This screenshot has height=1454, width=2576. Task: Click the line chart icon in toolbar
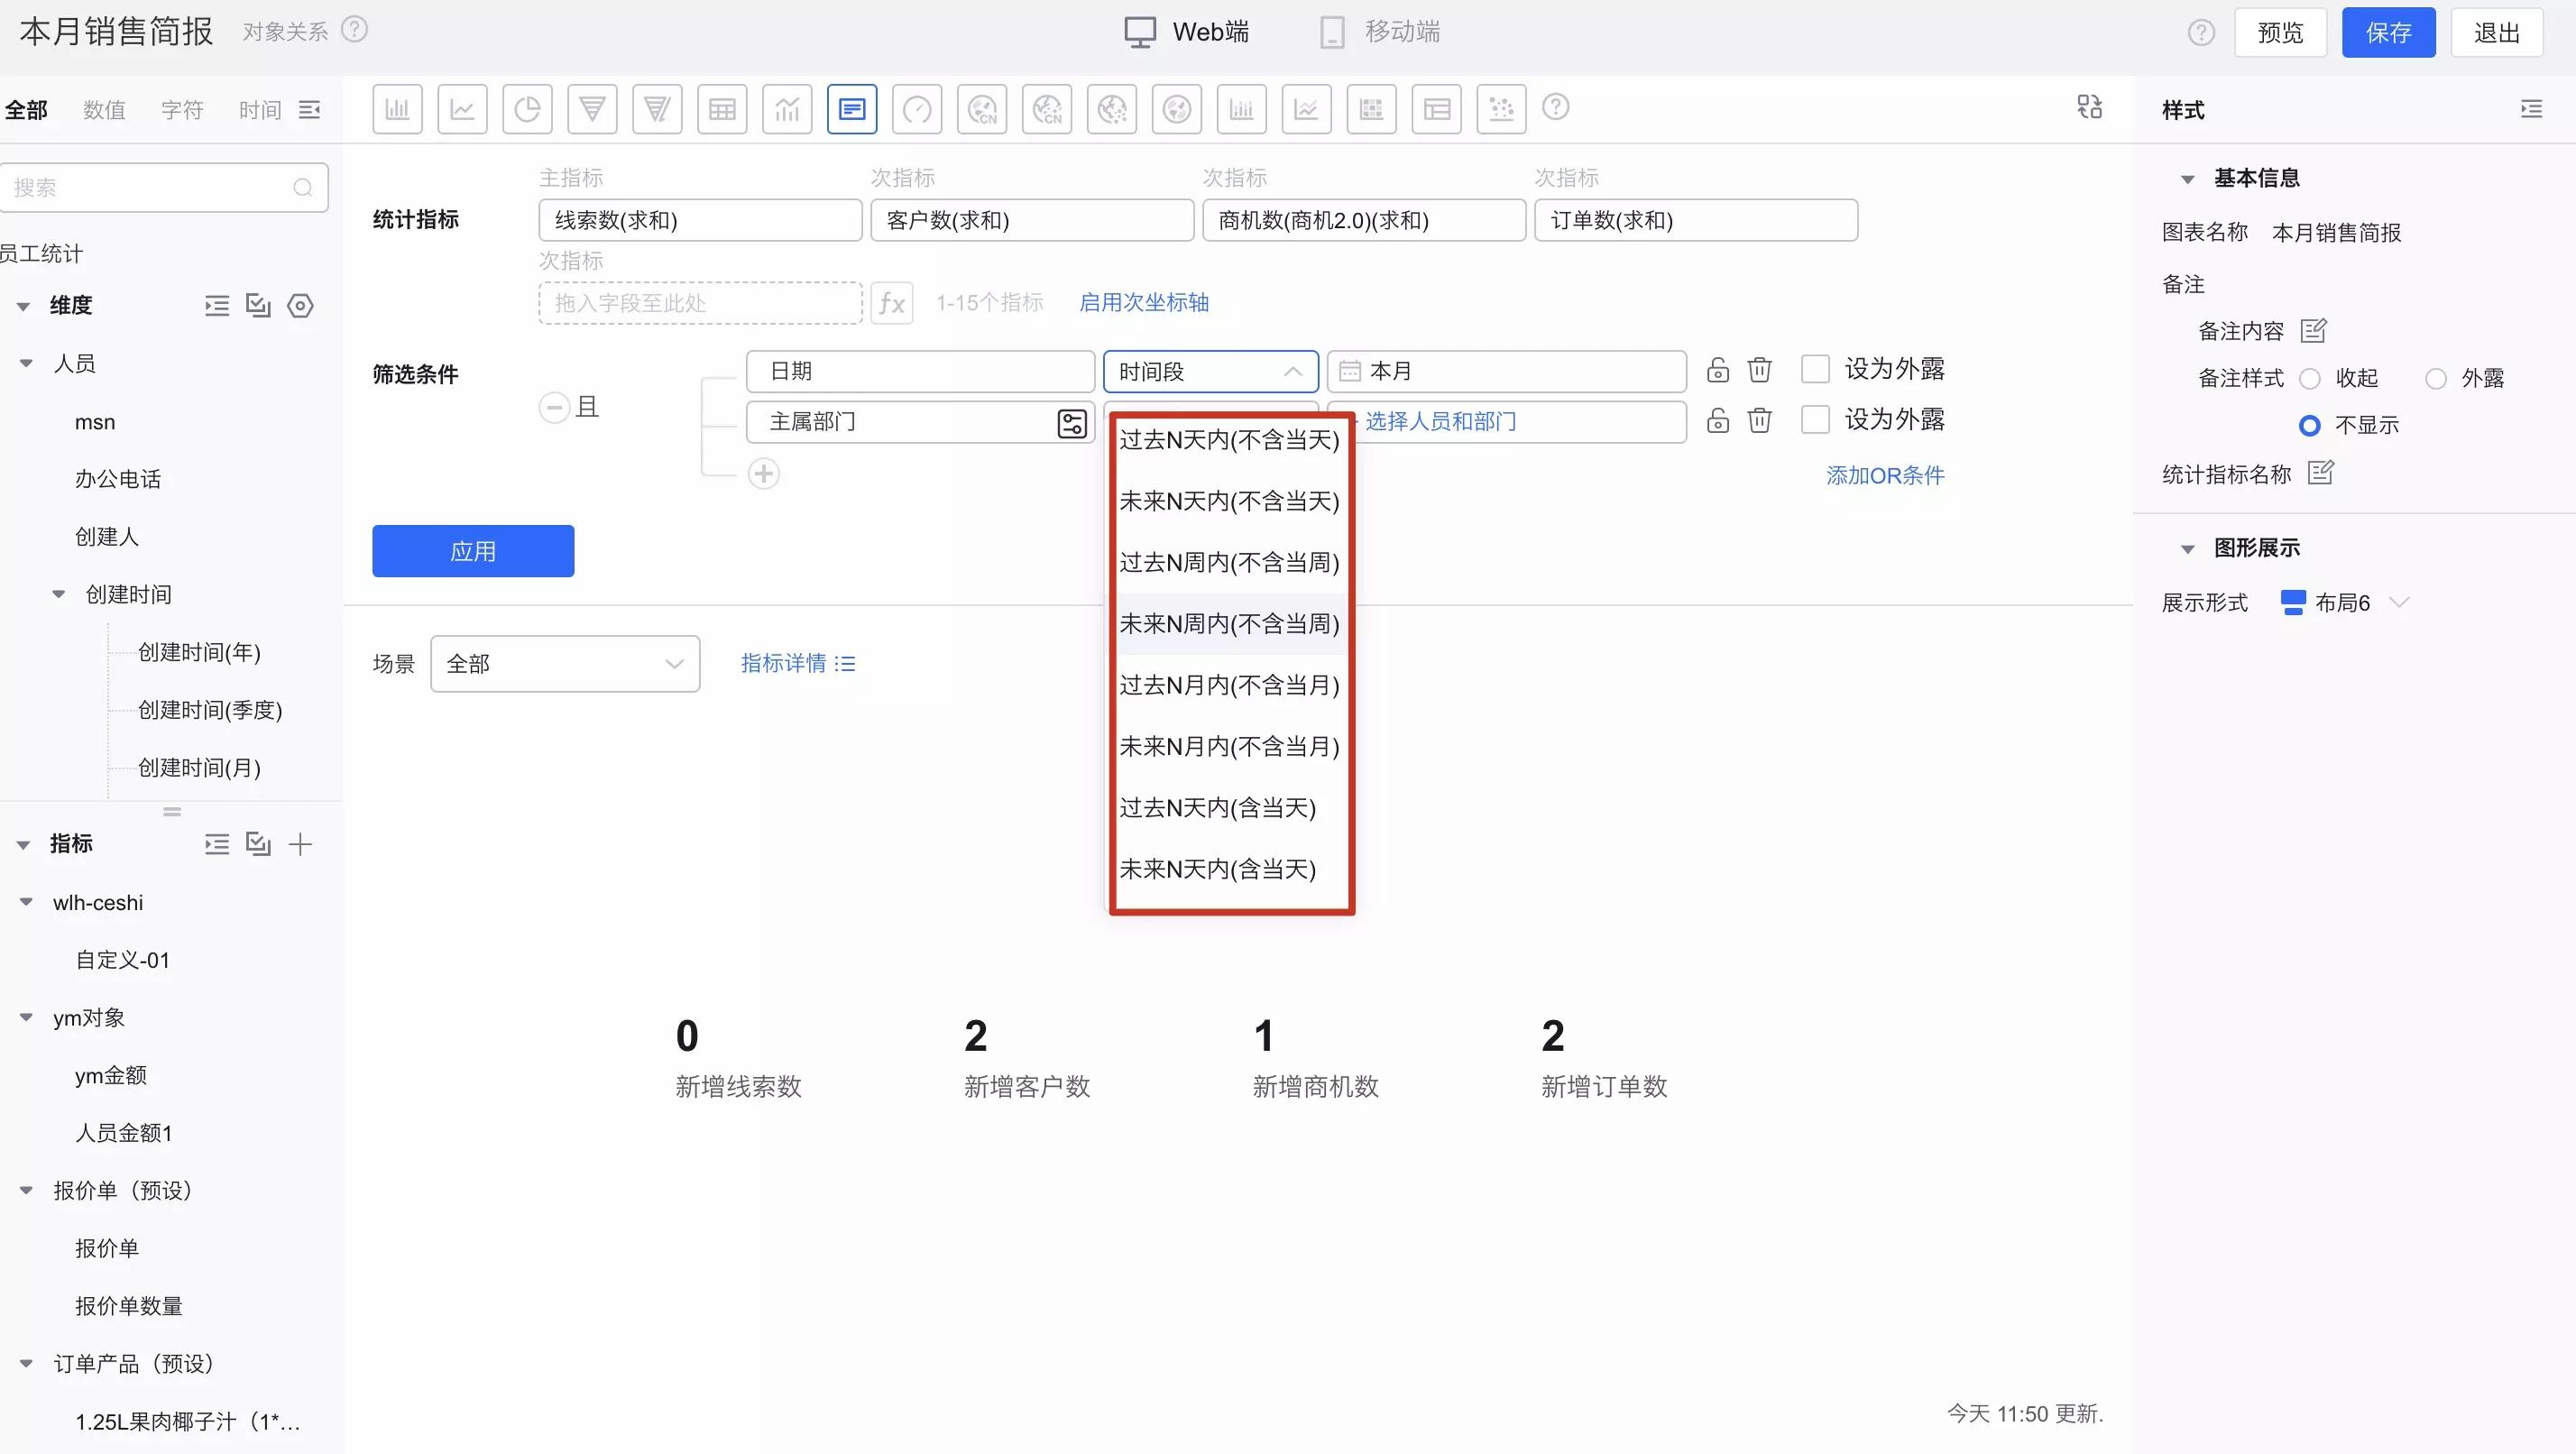462,108
